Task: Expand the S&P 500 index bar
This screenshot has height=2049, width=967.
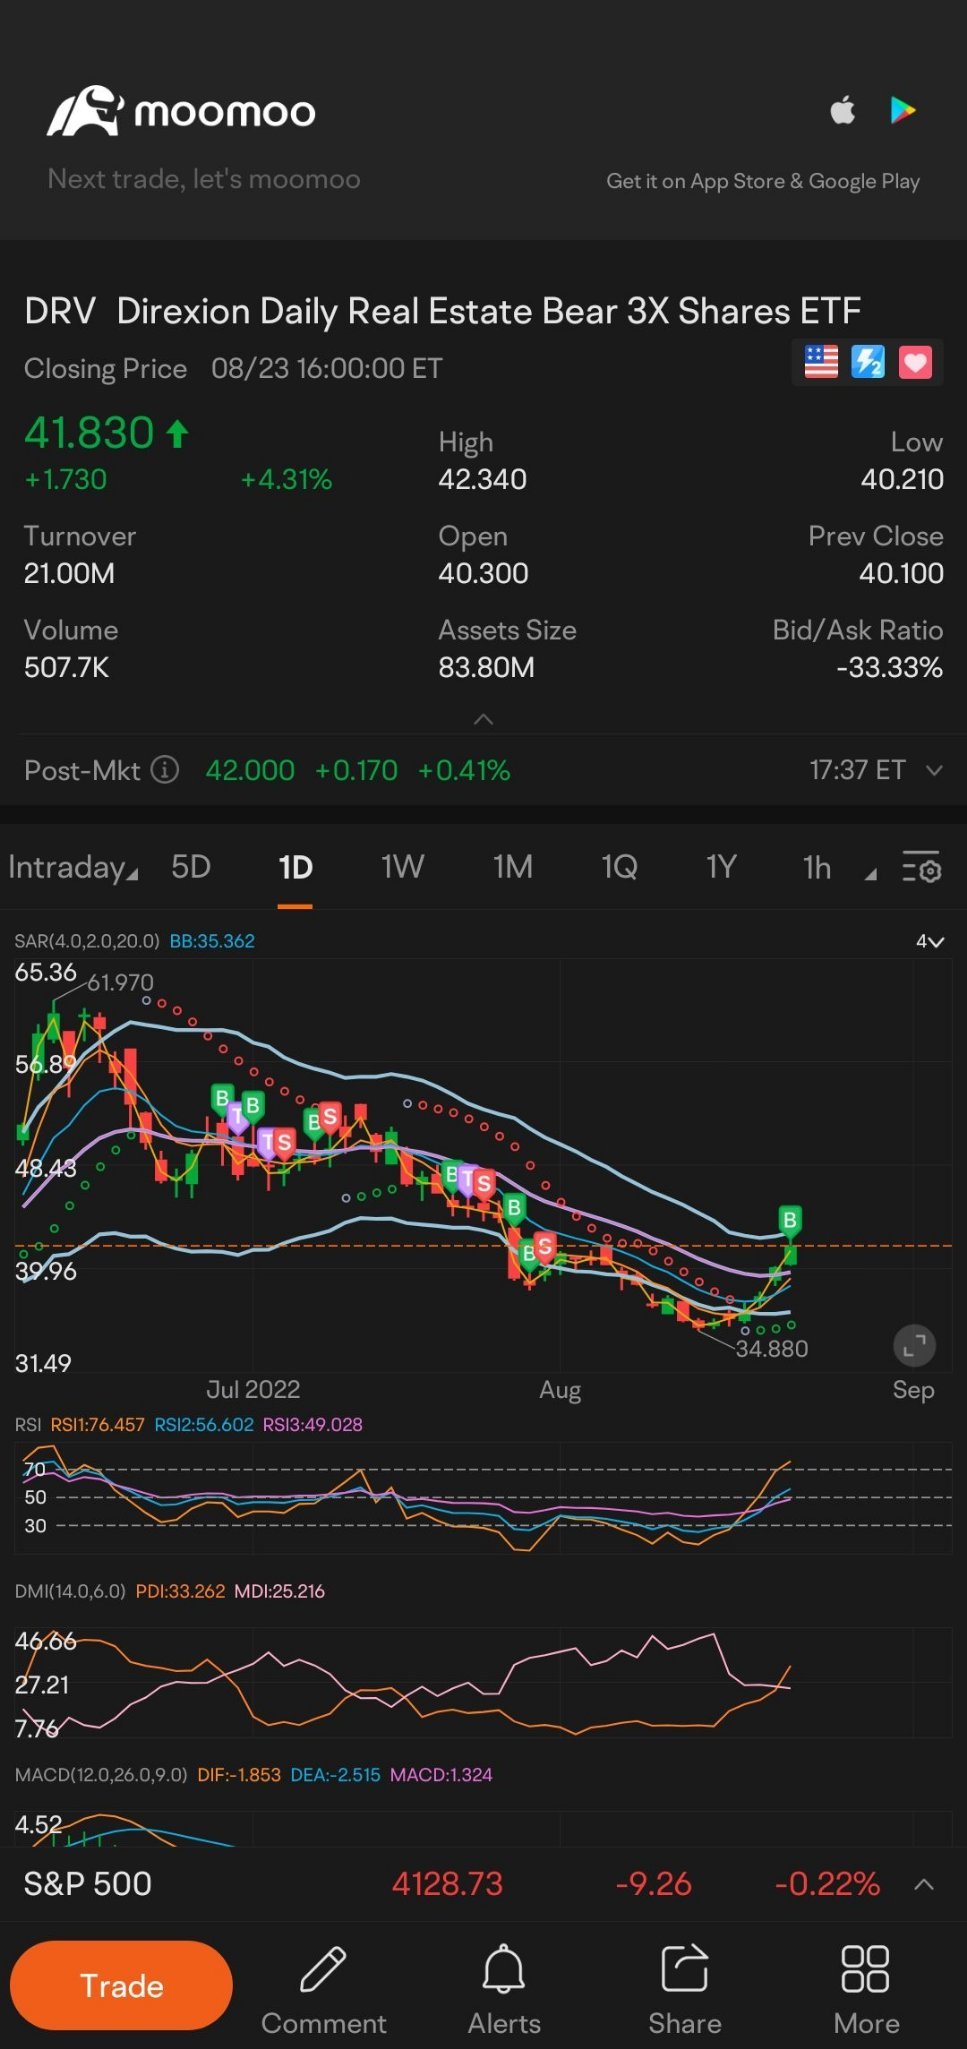Action: coord(924,1884)
